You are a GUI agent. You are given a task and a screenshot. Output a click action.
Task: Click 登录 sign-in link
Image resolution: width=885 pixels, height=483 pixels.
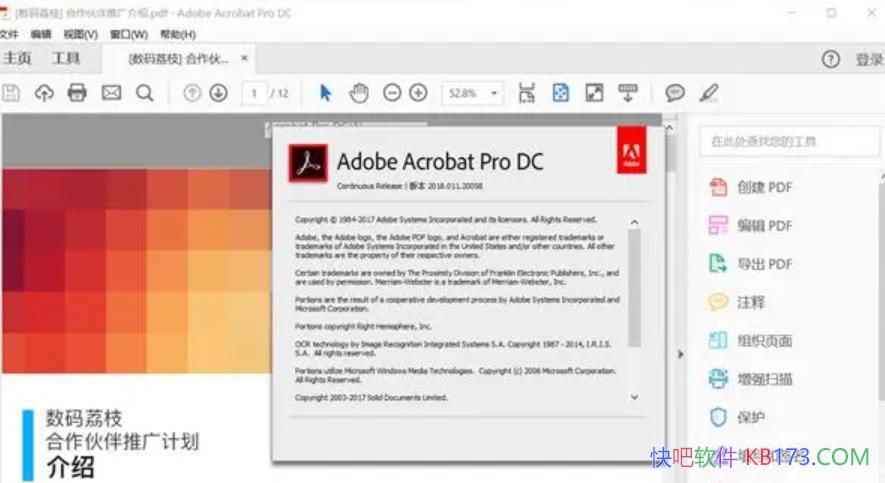point(868,60)
